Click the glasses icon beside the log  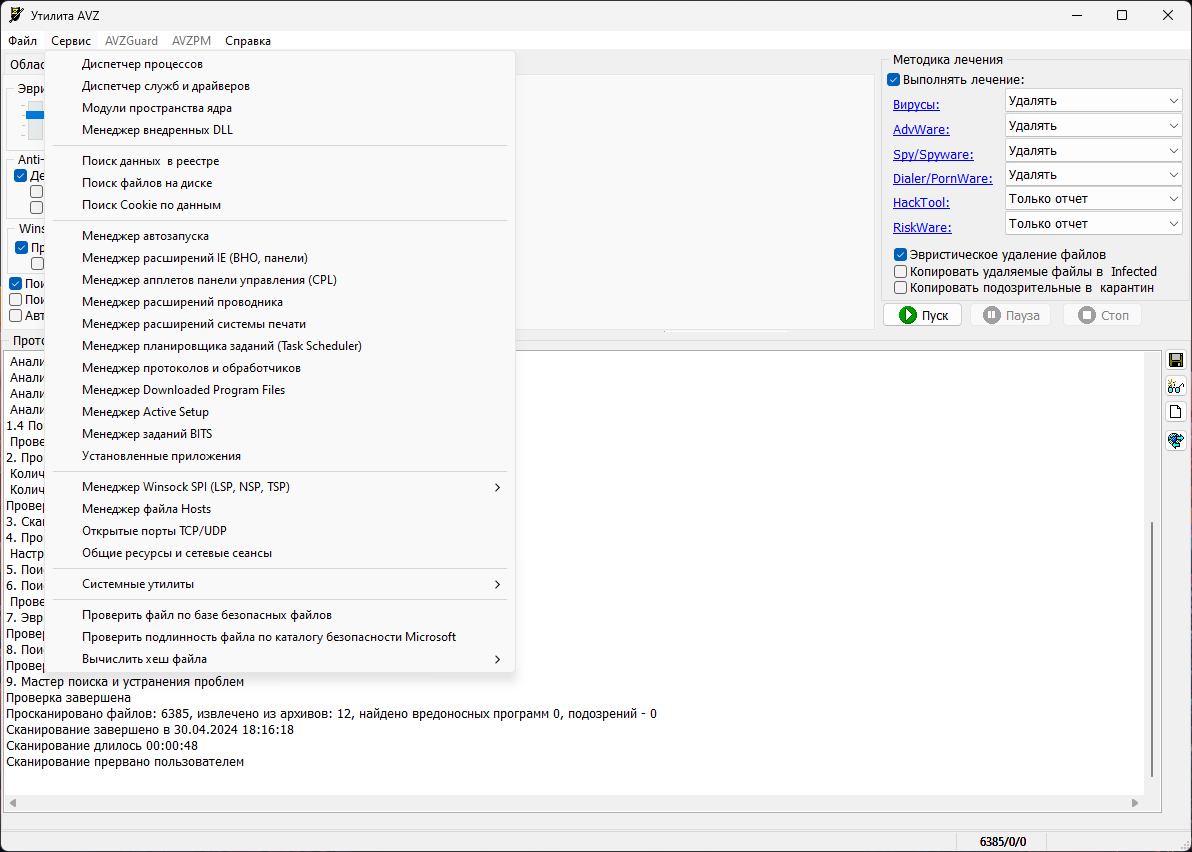(1175, 387)
